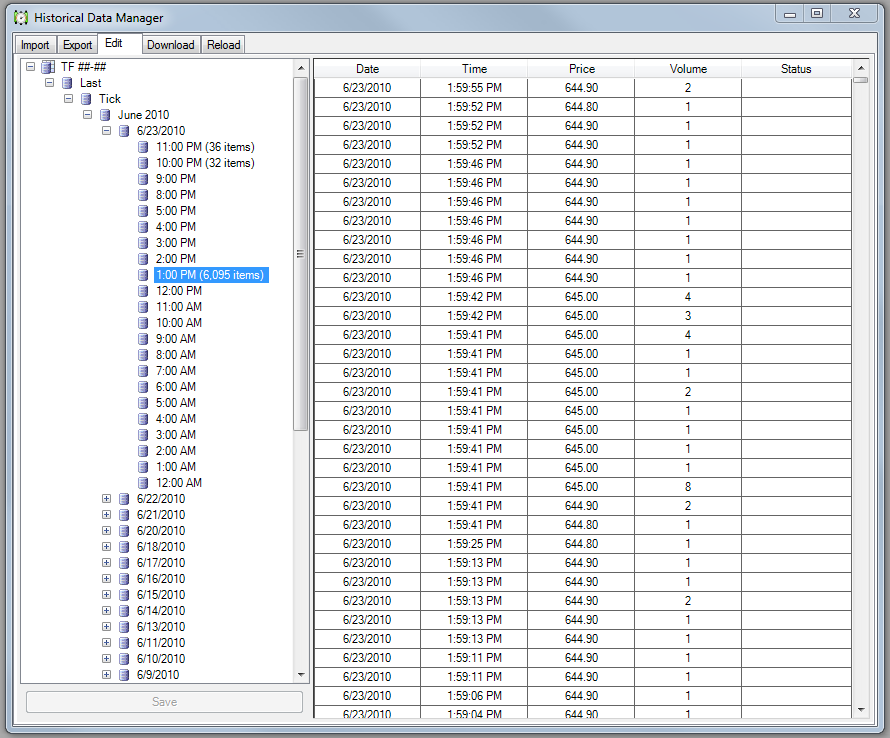
Task: Click the icon beside 1:00 PM (6,095 items)
Action: click(144, 275)
